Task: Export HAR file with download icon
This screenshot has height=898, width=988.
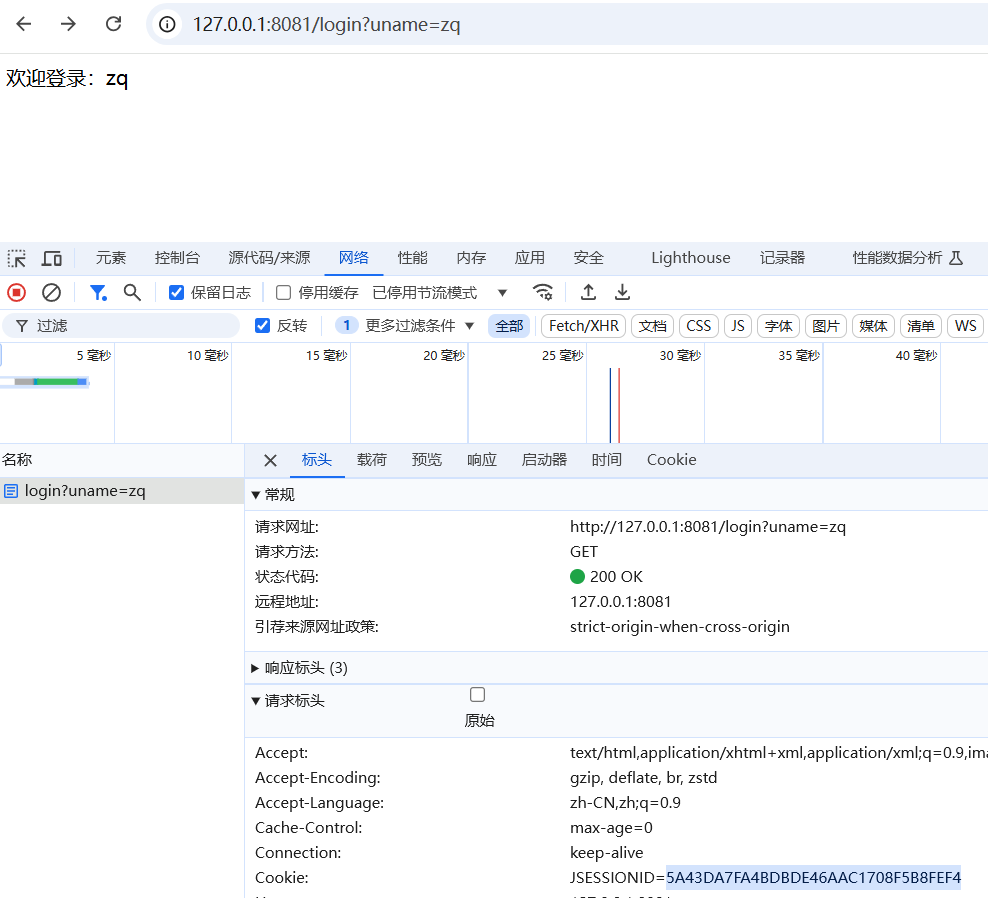Action: click(622, 292)
